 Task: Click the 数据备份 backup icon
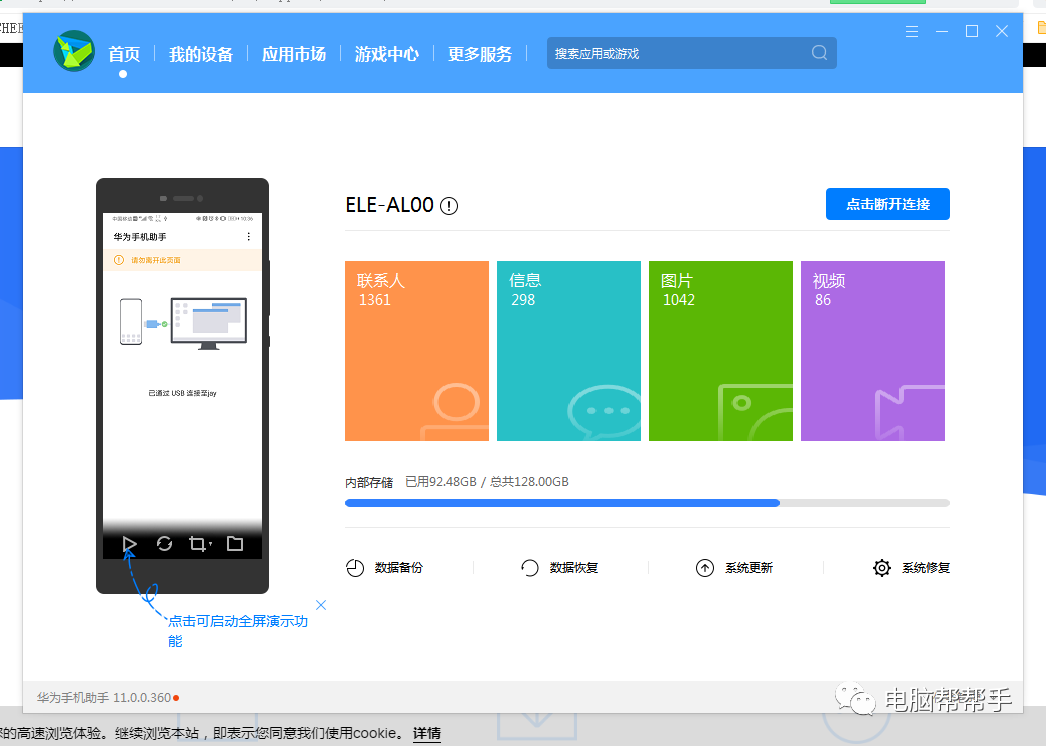pos(355,568)
